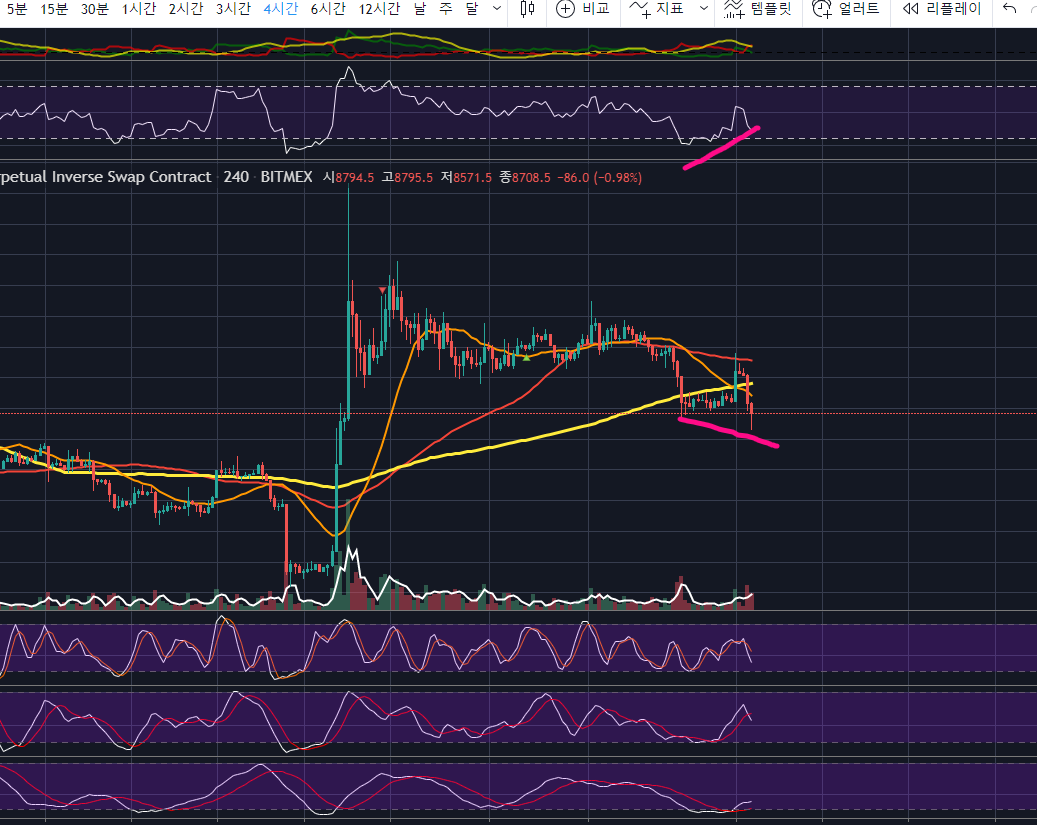Viewport: 1037px width, 825px height.
Task: Choose the 6시간 interval
Action: tap(328, 9)
